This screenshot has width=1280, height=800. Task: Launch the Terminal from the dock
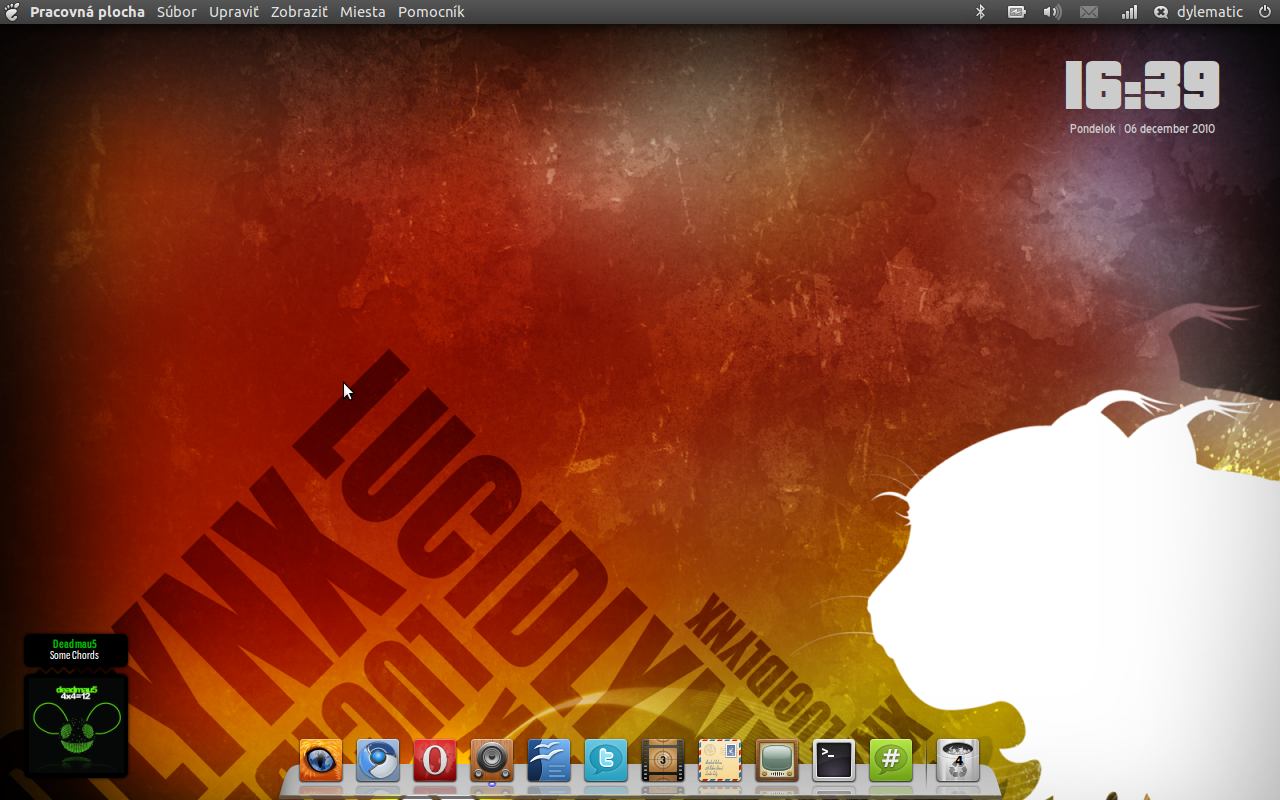click(x=834, y=761)
